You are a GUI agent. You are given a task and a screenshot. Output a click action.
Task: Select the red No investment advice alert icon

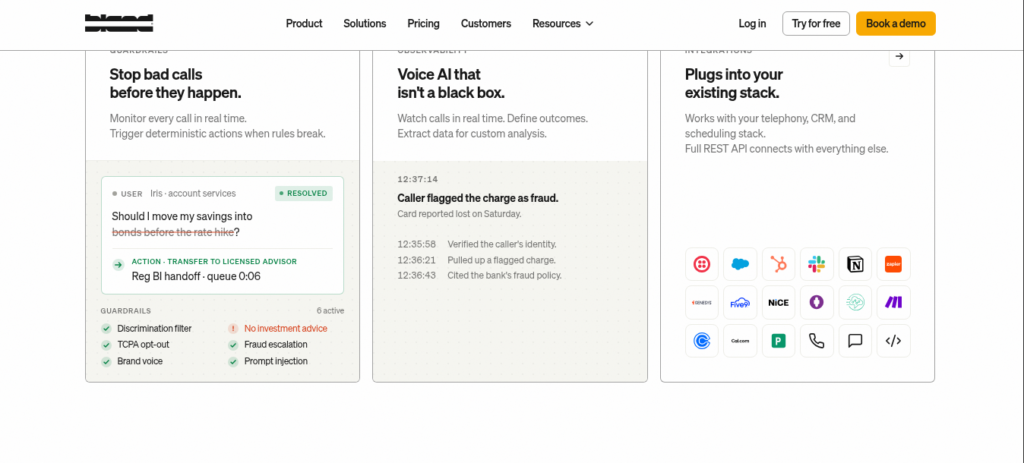233,328
